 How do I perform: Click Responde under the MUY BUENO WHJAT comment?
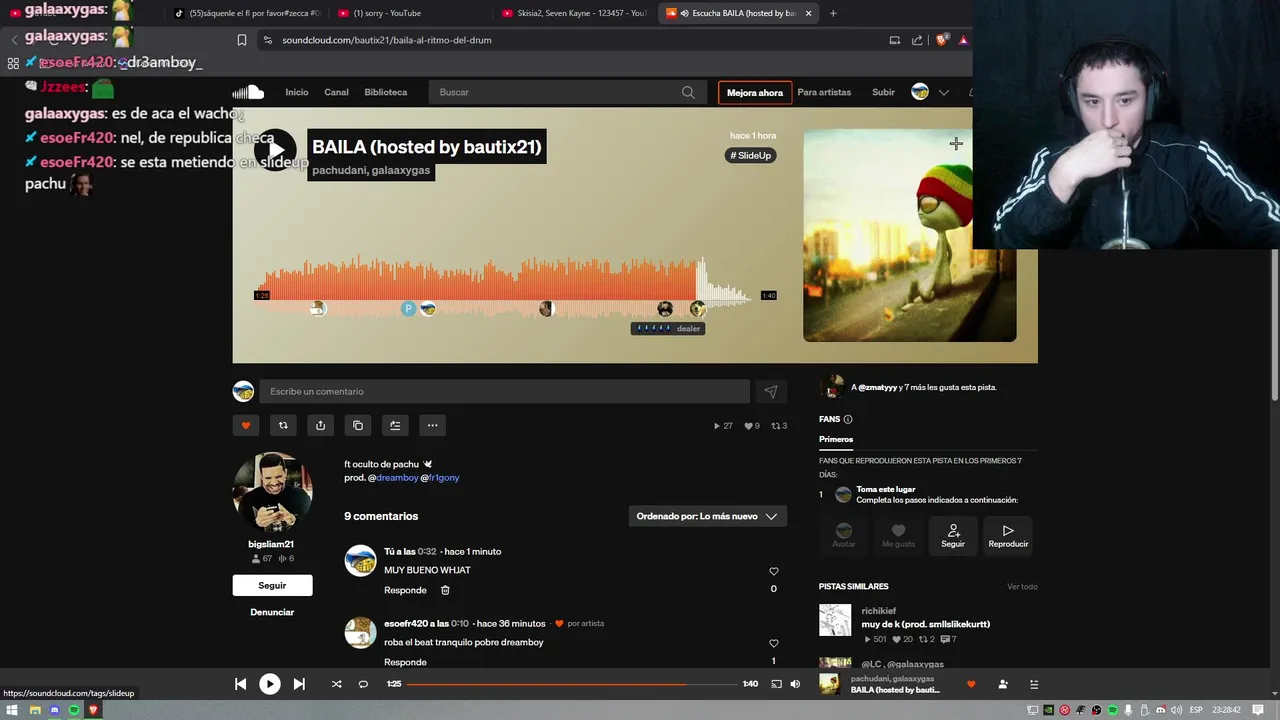click(x=405, y=590)
